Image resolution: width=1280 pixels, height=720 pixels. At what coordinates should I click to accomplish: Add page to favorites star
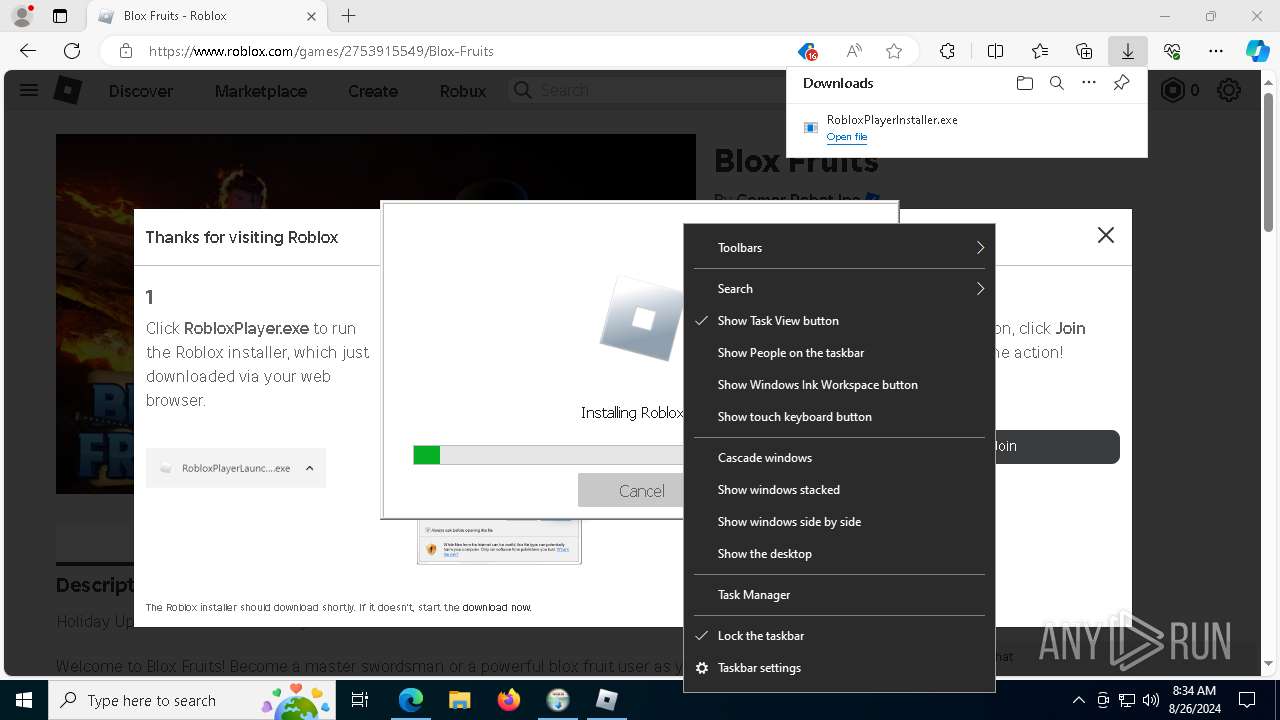click(894, 51)
